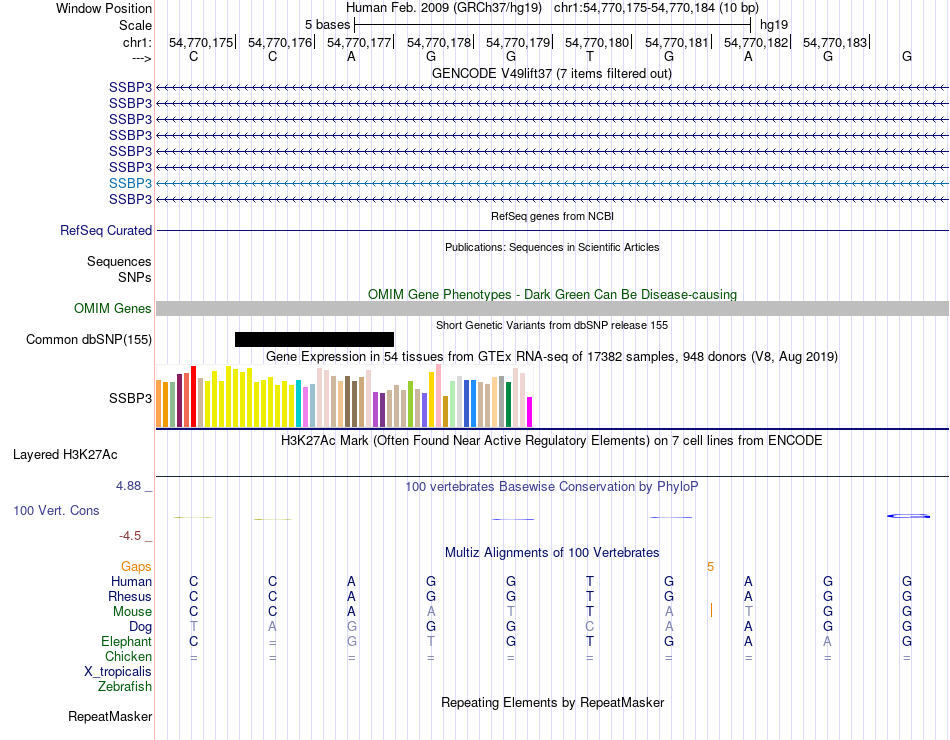
Task: Click the 'Human' species label
Action: (131, 581)
